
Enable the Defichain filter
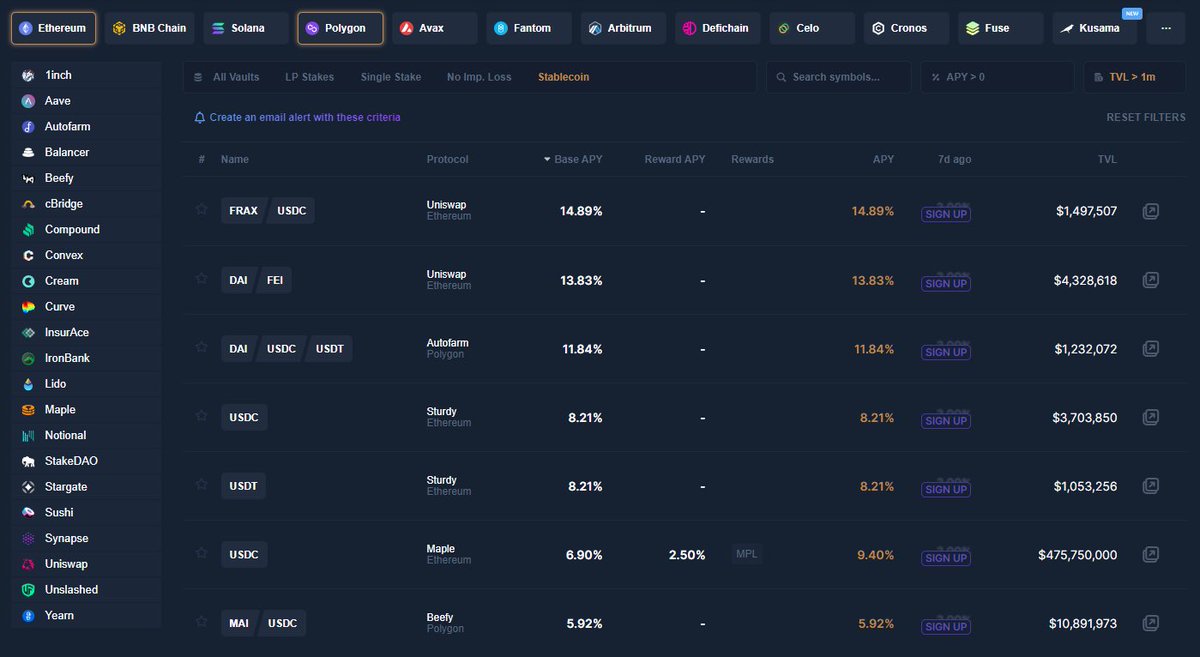click(718, 28)
